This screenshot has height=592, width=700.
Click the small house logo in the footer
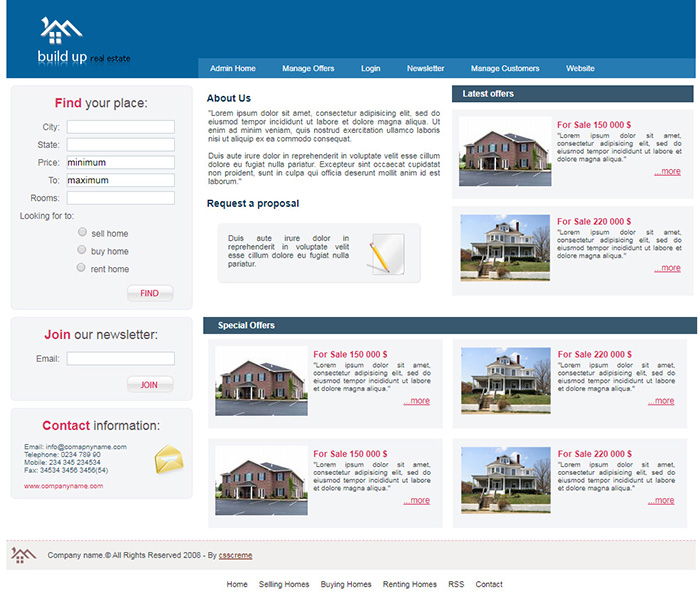pyautogui.click(x=23, y=555)
